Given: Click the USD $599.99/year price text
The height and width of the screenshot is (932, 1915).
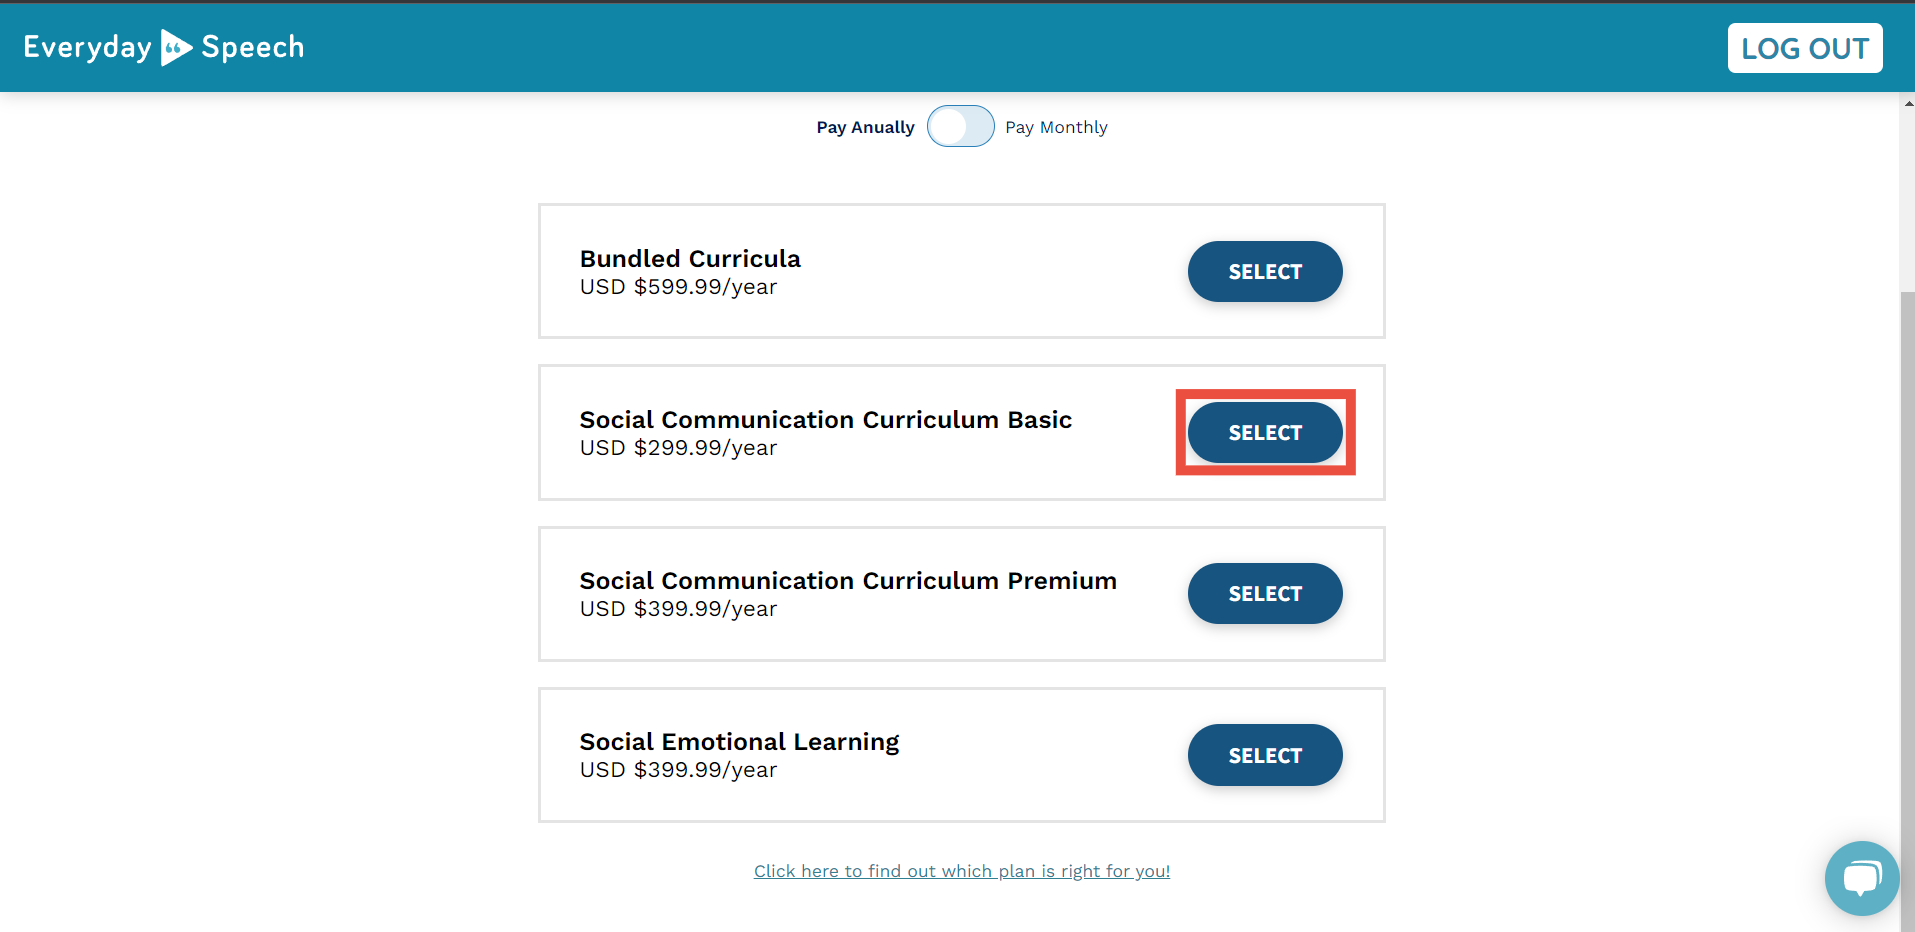Looking at the screenshot, I should click(x=678, y=287).
